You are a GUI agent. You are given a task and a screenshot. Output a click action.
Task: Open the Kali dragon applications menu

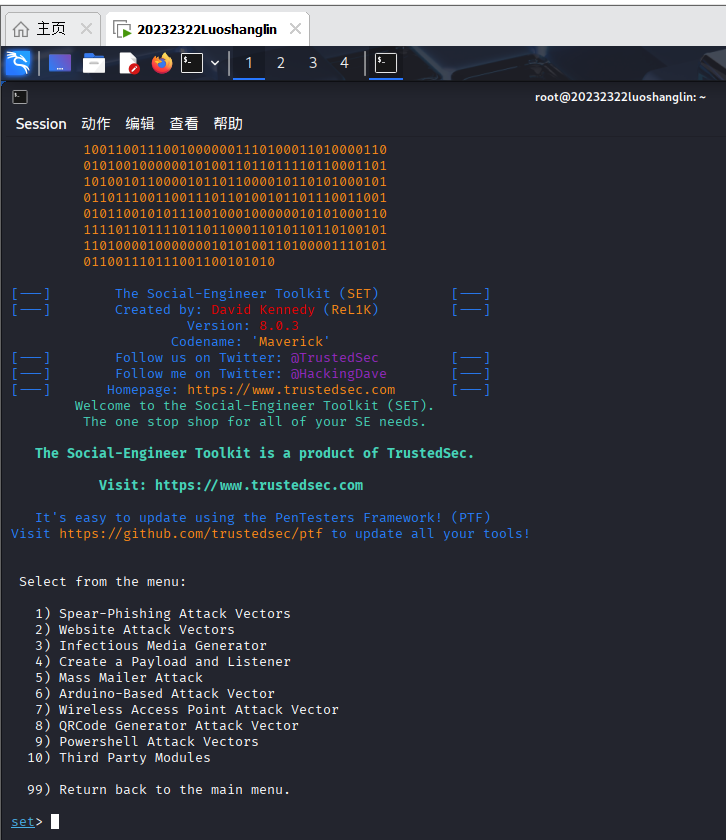(x=18, y=63)
